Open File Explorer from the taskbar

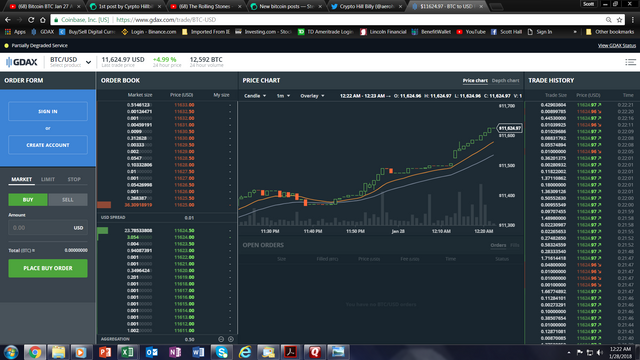58,352
